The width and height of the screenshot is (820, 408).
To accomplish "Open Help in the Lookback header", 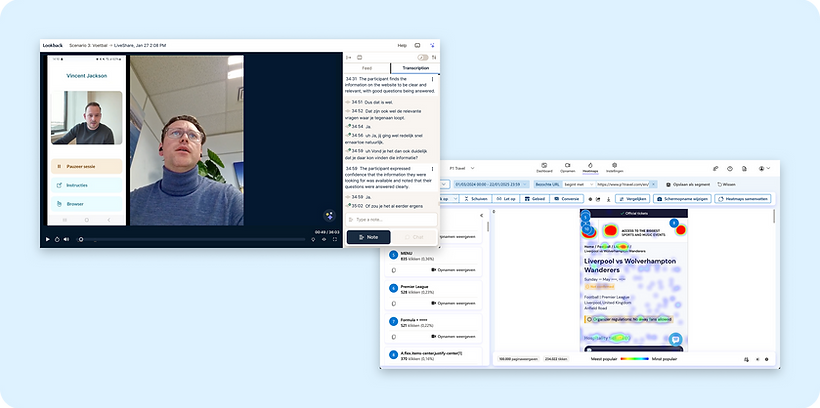I will 402,46.
